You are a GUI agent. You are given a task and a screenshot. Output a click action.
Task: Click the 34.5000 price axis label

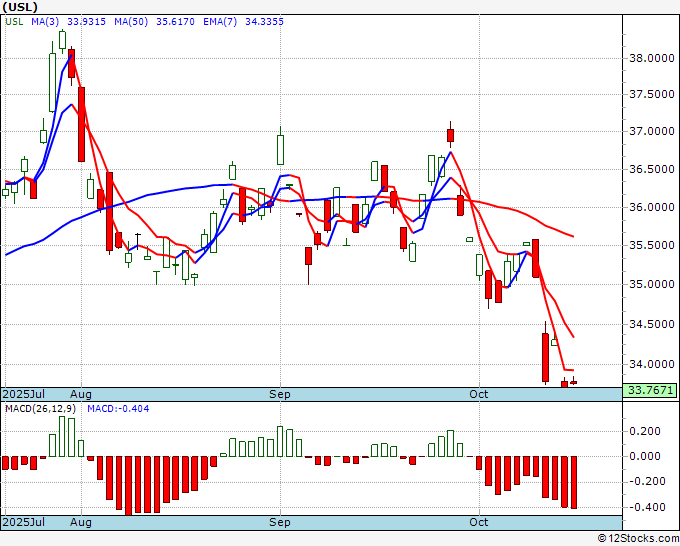coord(652,324)
